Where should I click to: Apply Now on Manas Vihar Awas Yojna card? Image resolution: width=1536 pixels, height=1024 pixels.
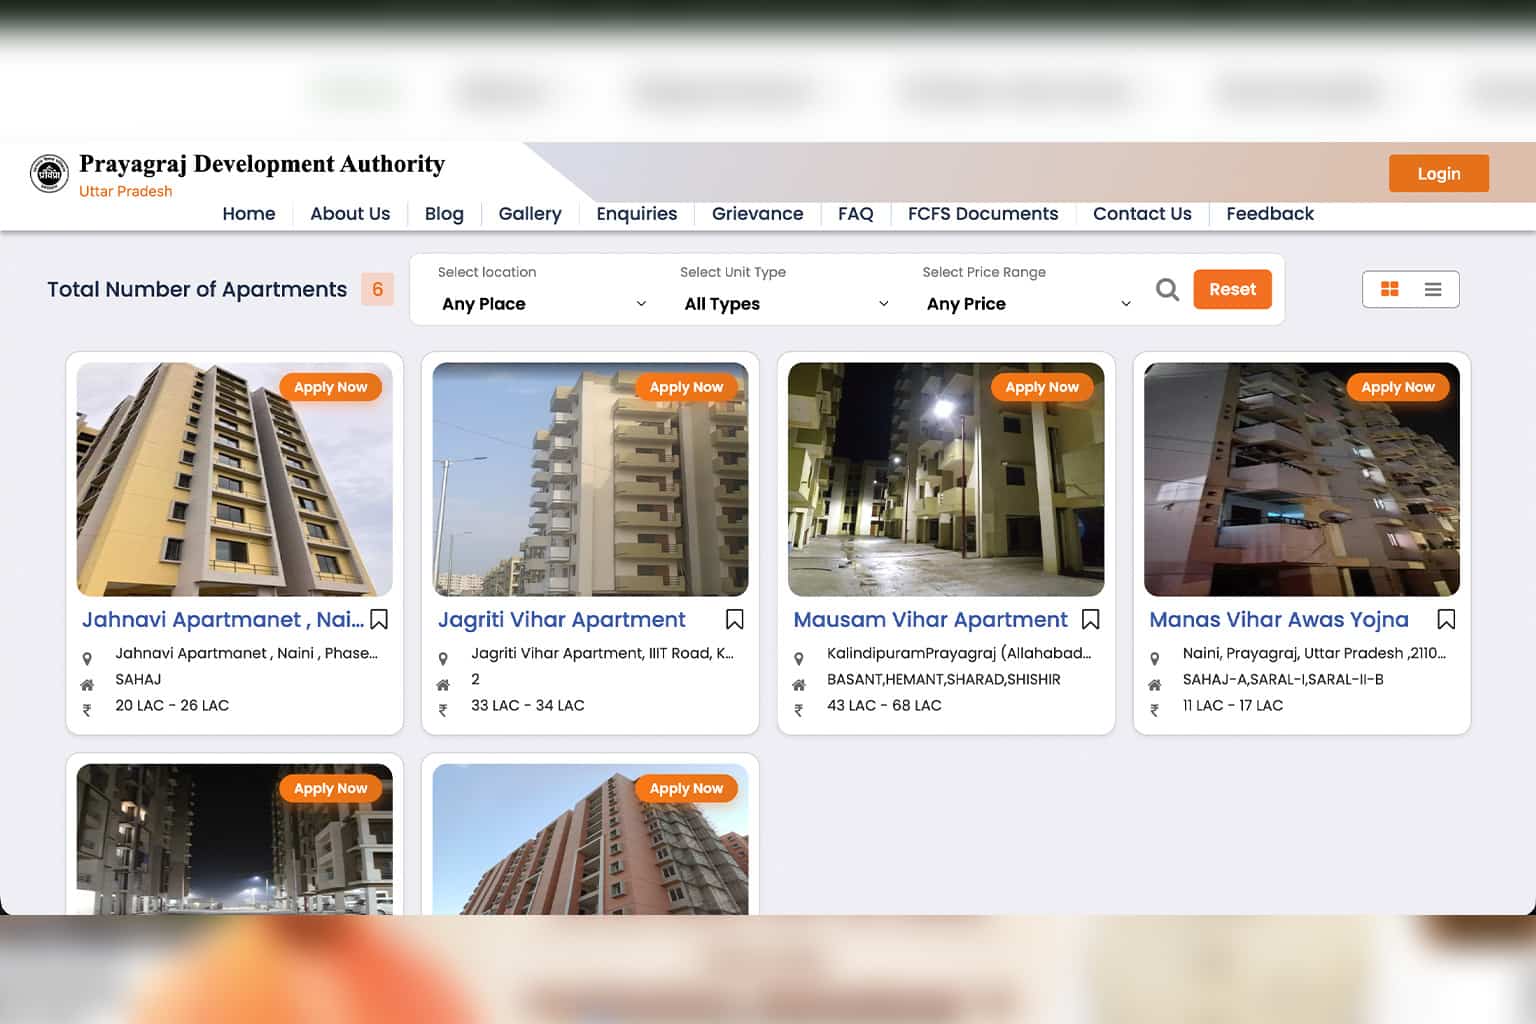(1398, 387)
